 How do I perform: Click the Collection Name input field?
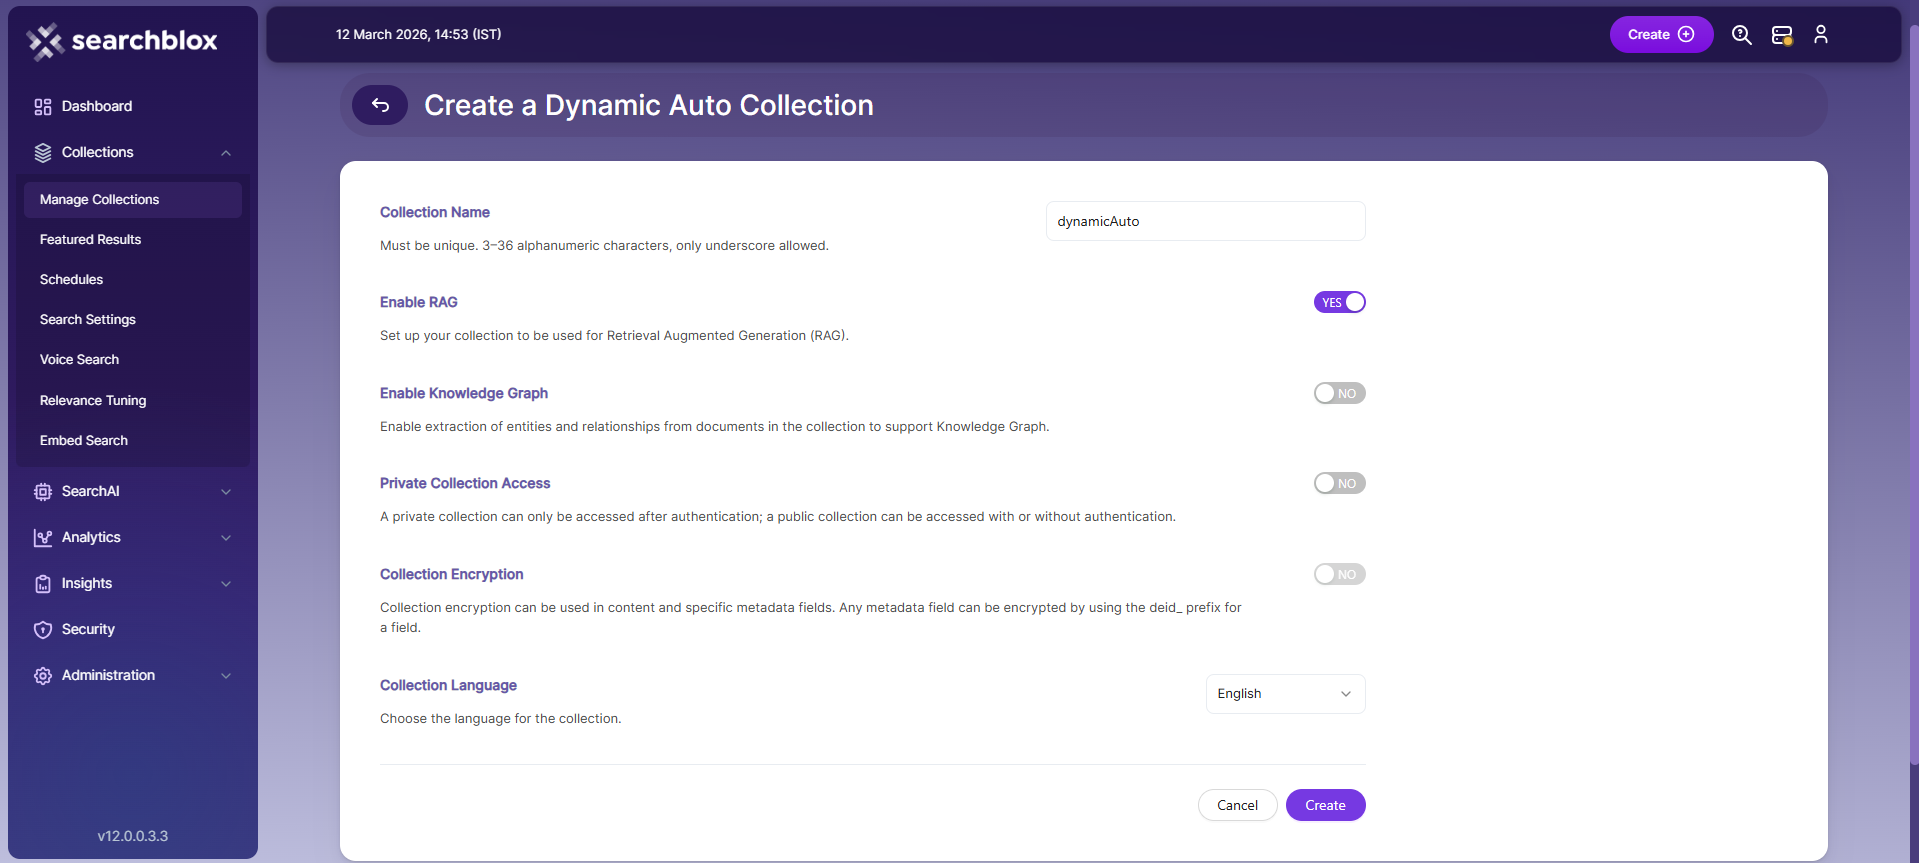[x=1206, y=221]
